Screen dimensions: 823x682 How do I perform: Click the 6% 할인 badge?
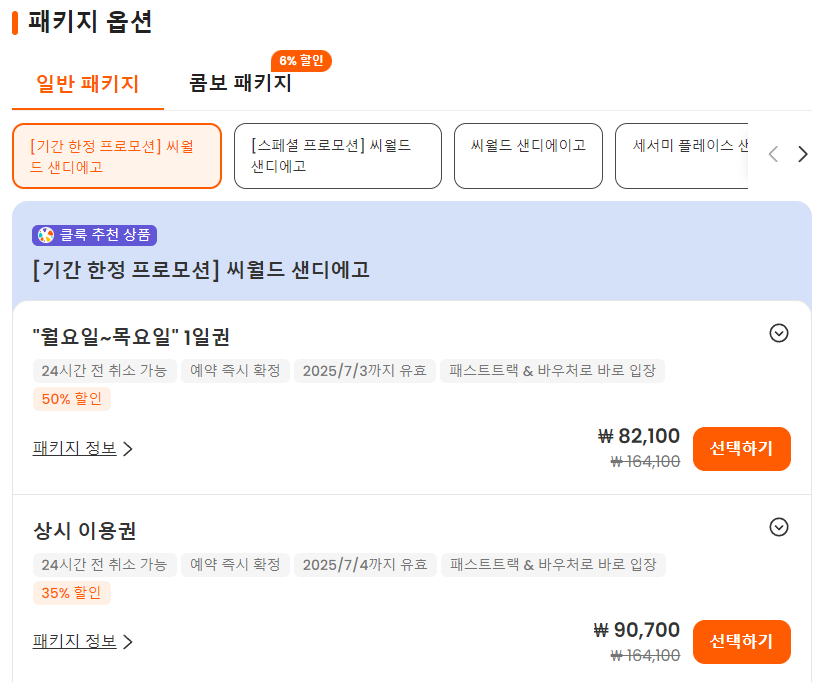(301, 61)
